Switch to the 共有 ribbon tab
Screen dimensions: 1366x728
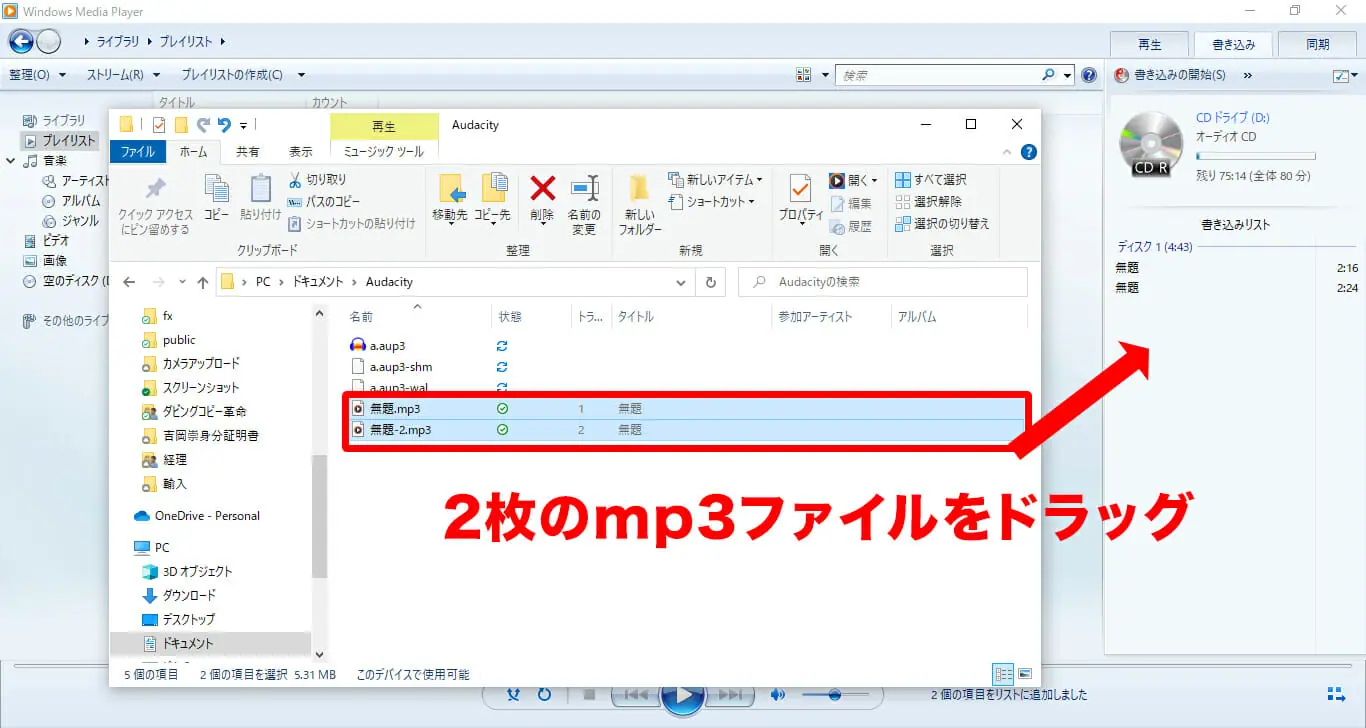tap(247, 152)
